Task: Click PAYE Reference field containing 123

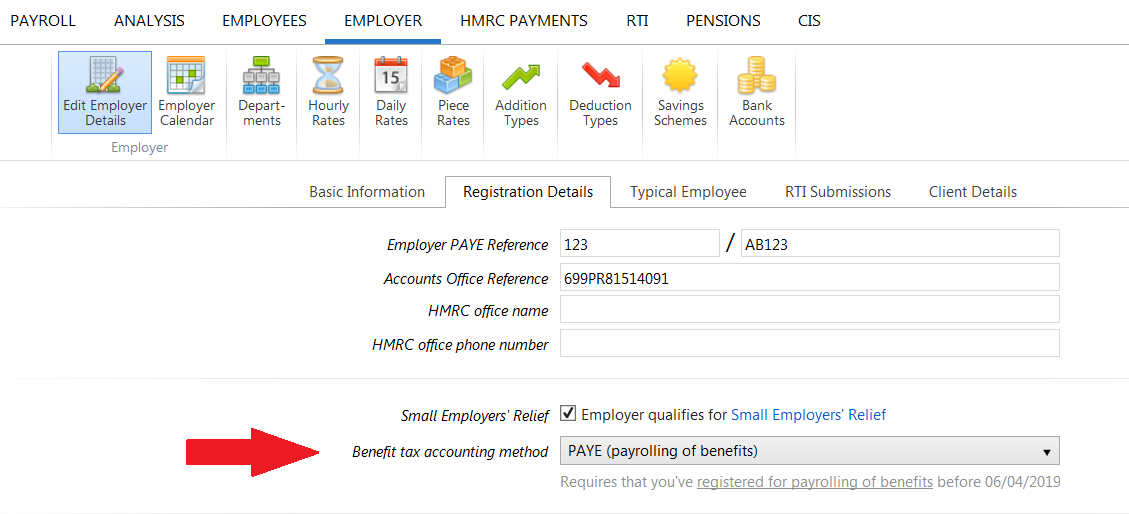Action: click(x=640, y=243)
